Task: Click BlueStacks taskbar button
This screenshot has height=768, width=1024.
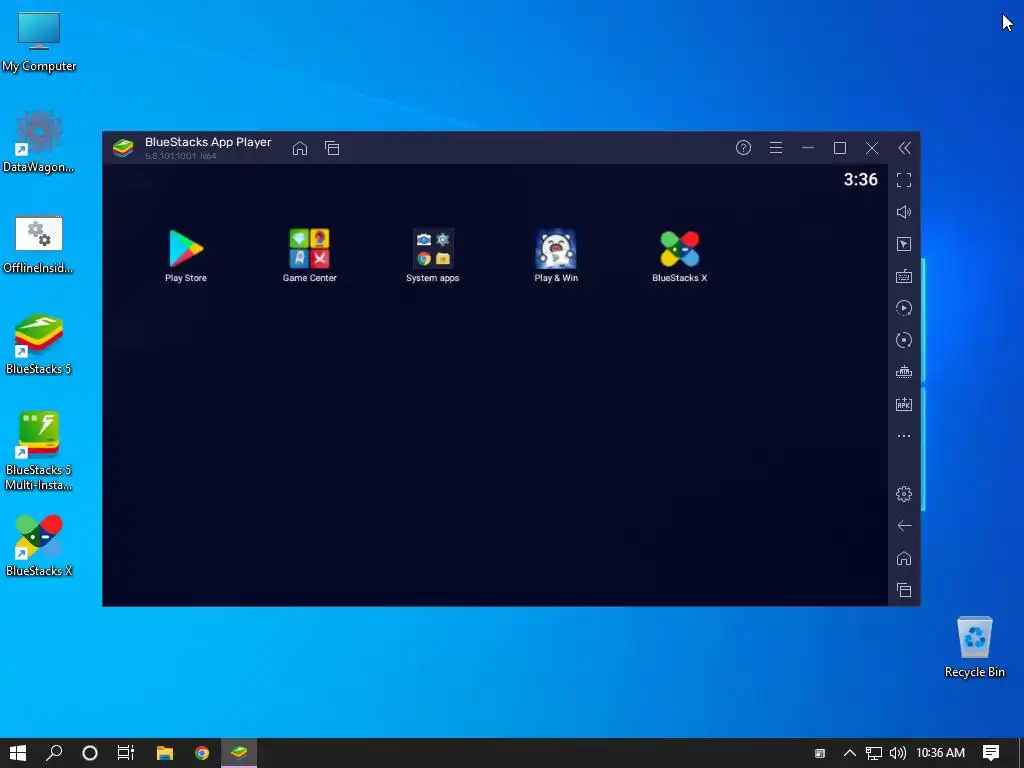Action: (239, 753)
